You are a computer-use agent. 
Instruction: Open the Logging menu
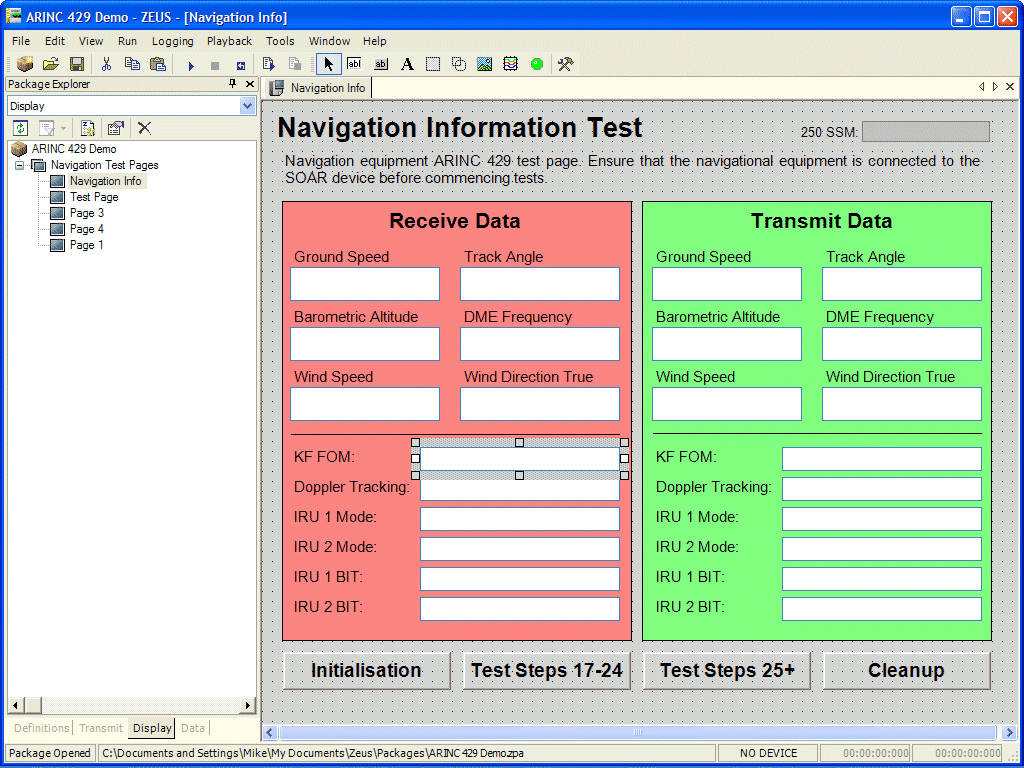(x=172, y=40)
